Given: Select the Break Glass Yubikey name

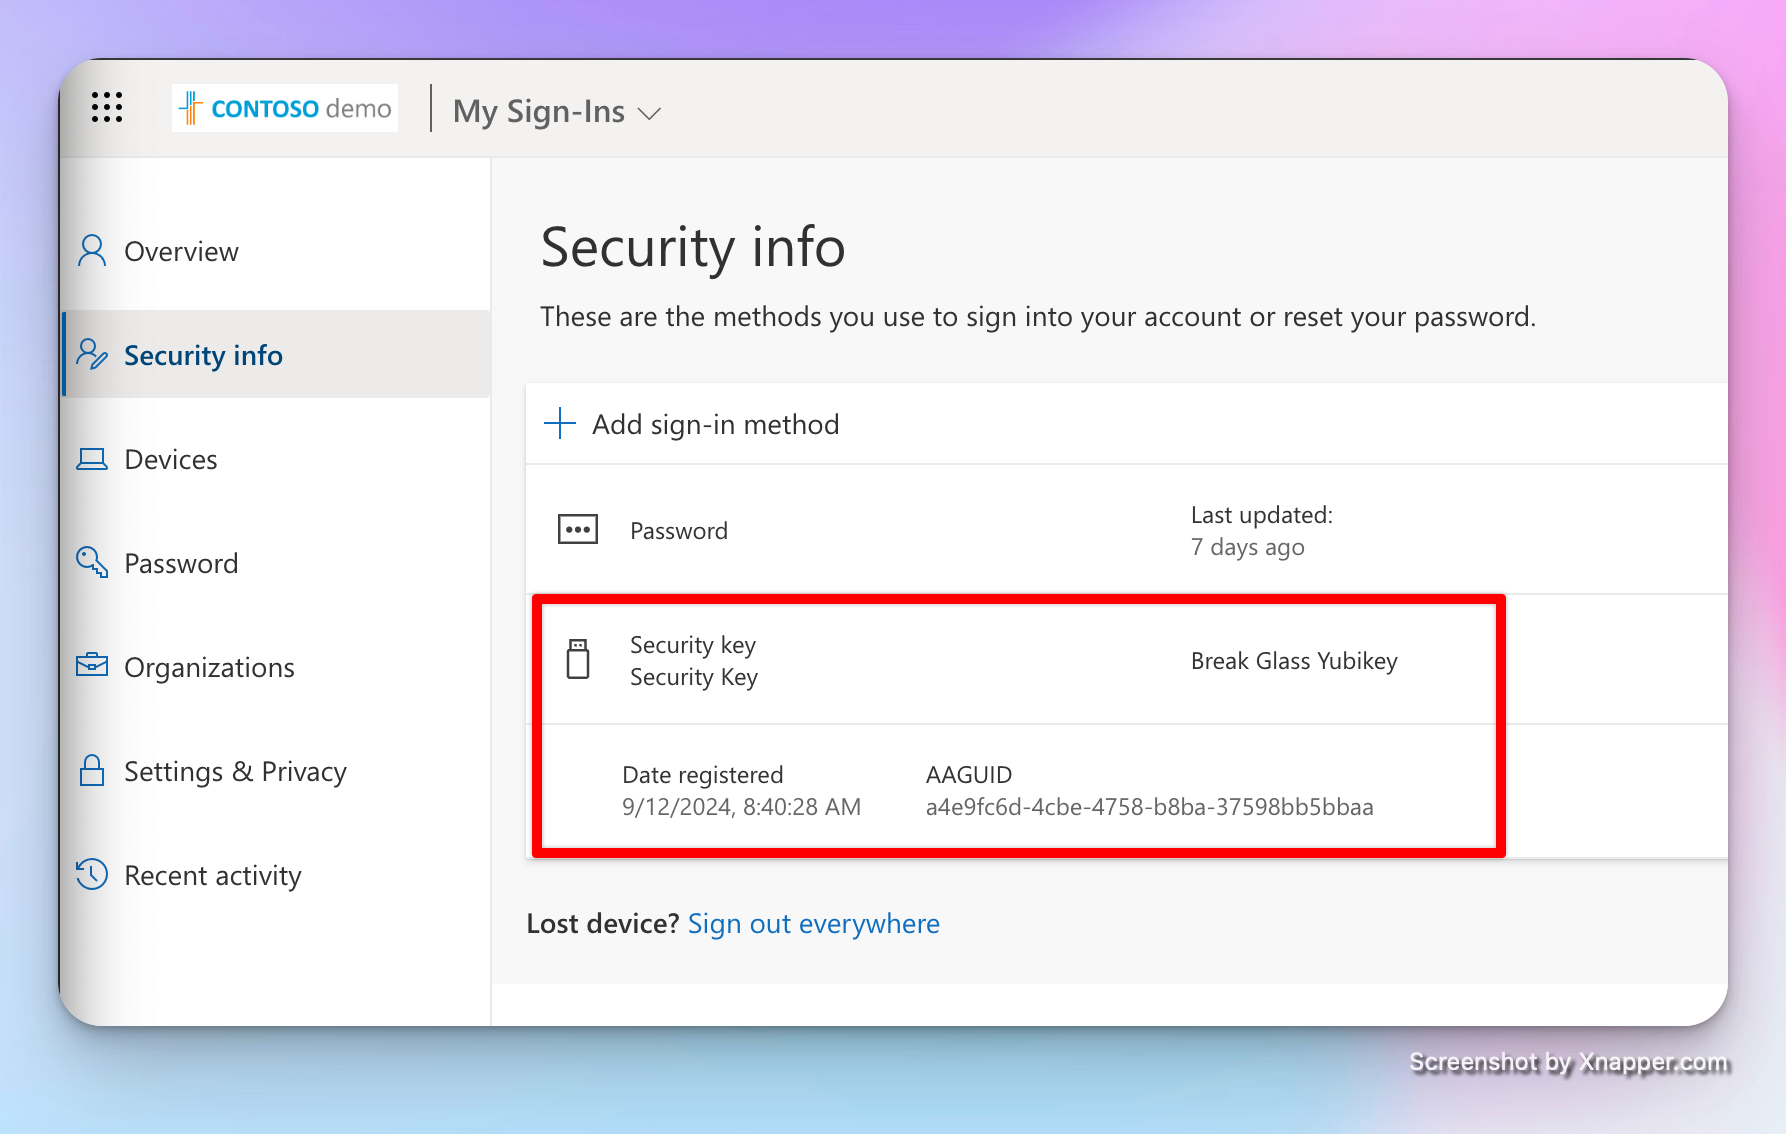Looking at the screenshot, I should 1294,661.
